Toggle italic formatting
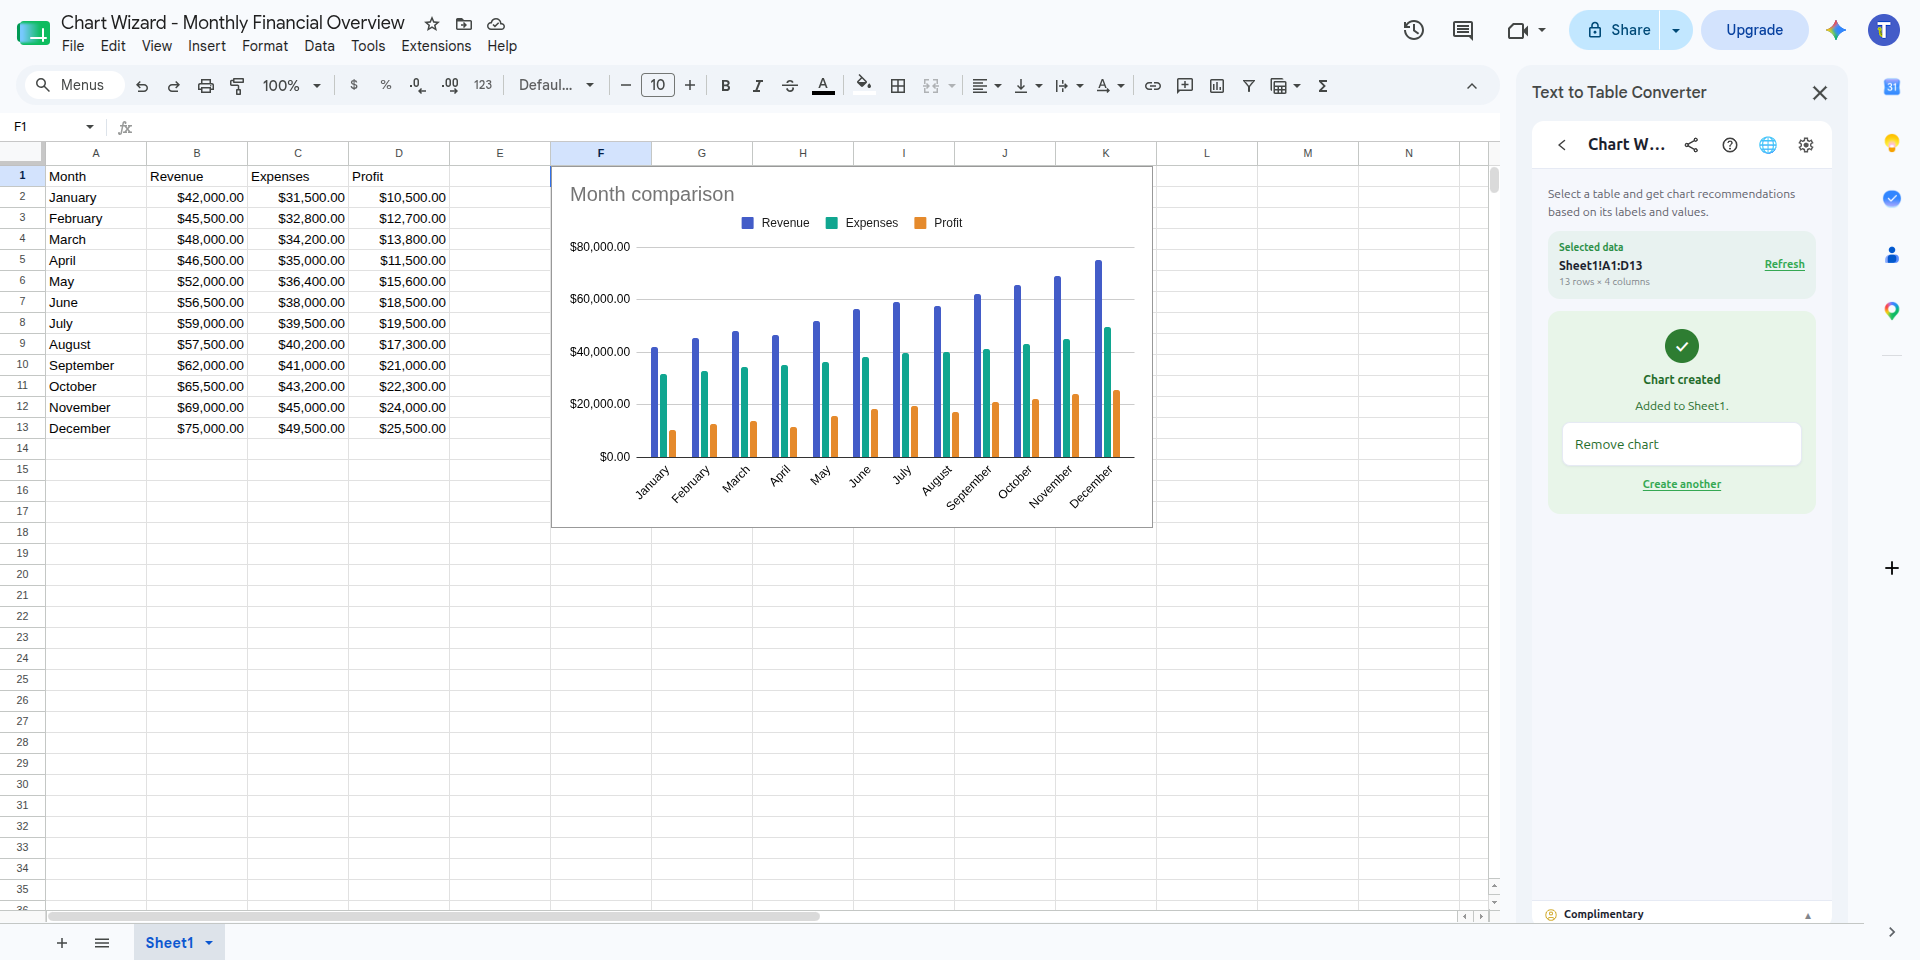 758,86
